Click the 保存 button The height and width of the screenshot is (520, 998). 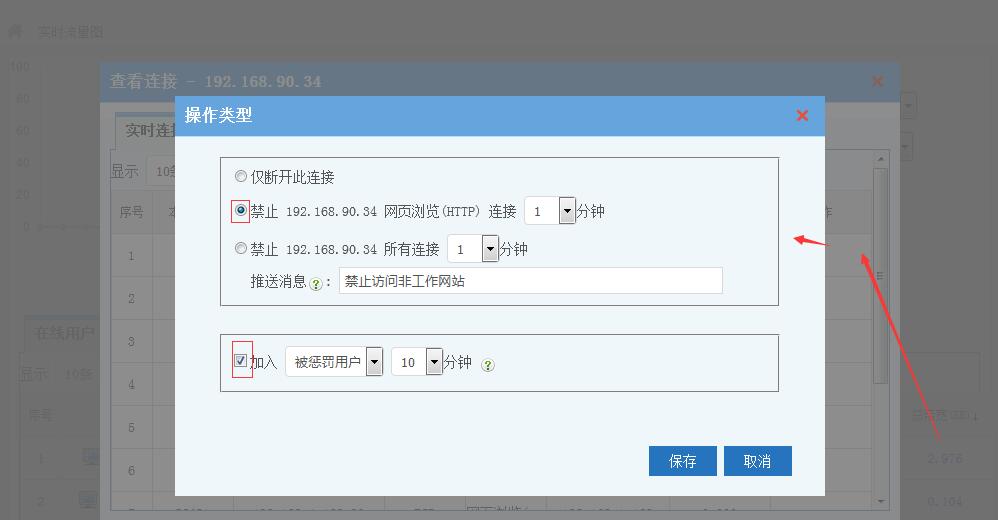682,461
